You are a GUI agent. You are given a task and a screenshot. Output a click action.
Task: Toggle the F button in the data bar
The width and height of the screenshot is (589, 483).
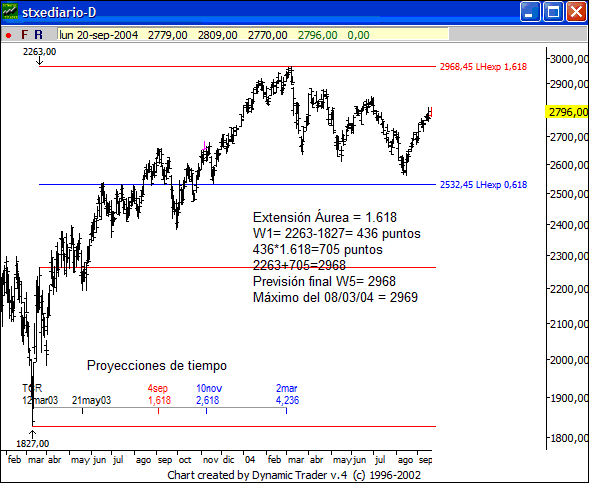[x=24, y=35]
